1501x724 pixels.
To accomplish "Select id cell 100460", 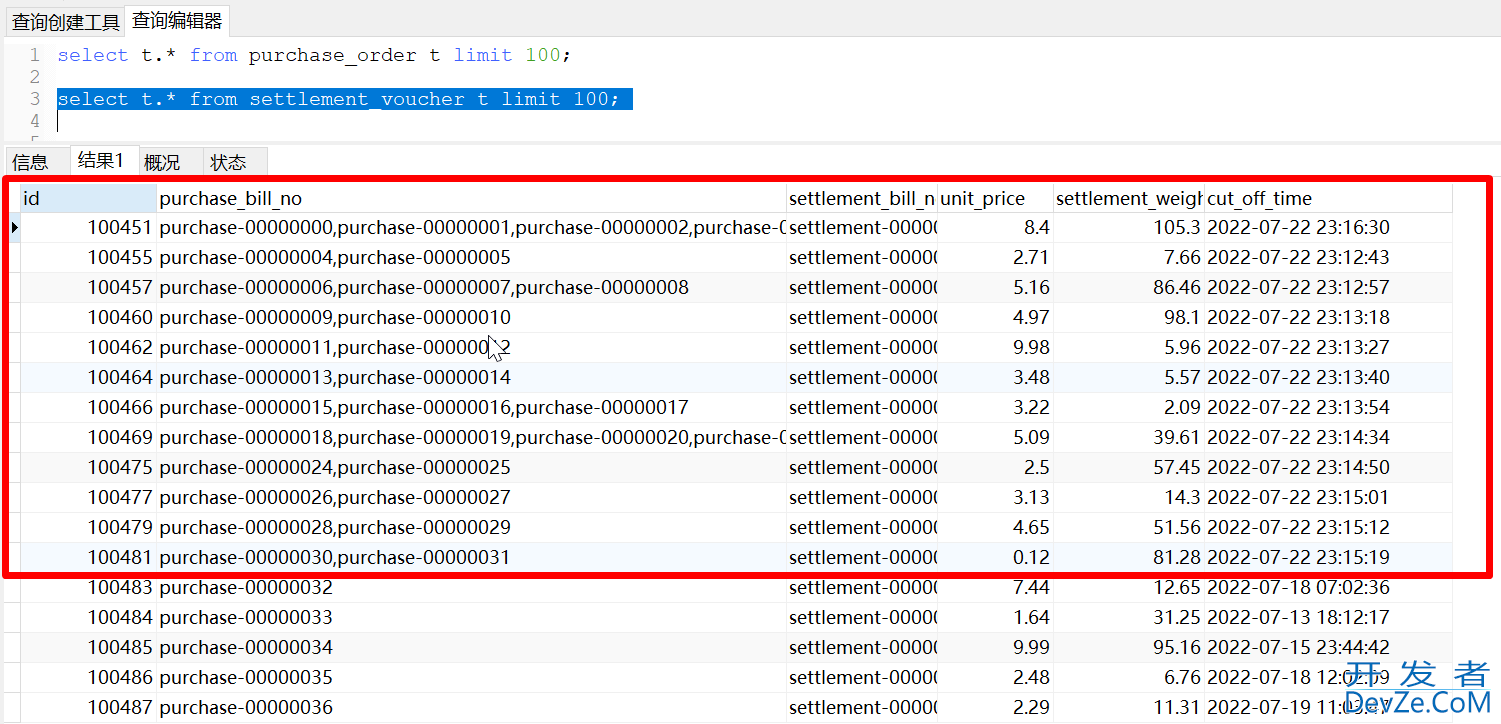I will tap(88, 317).
